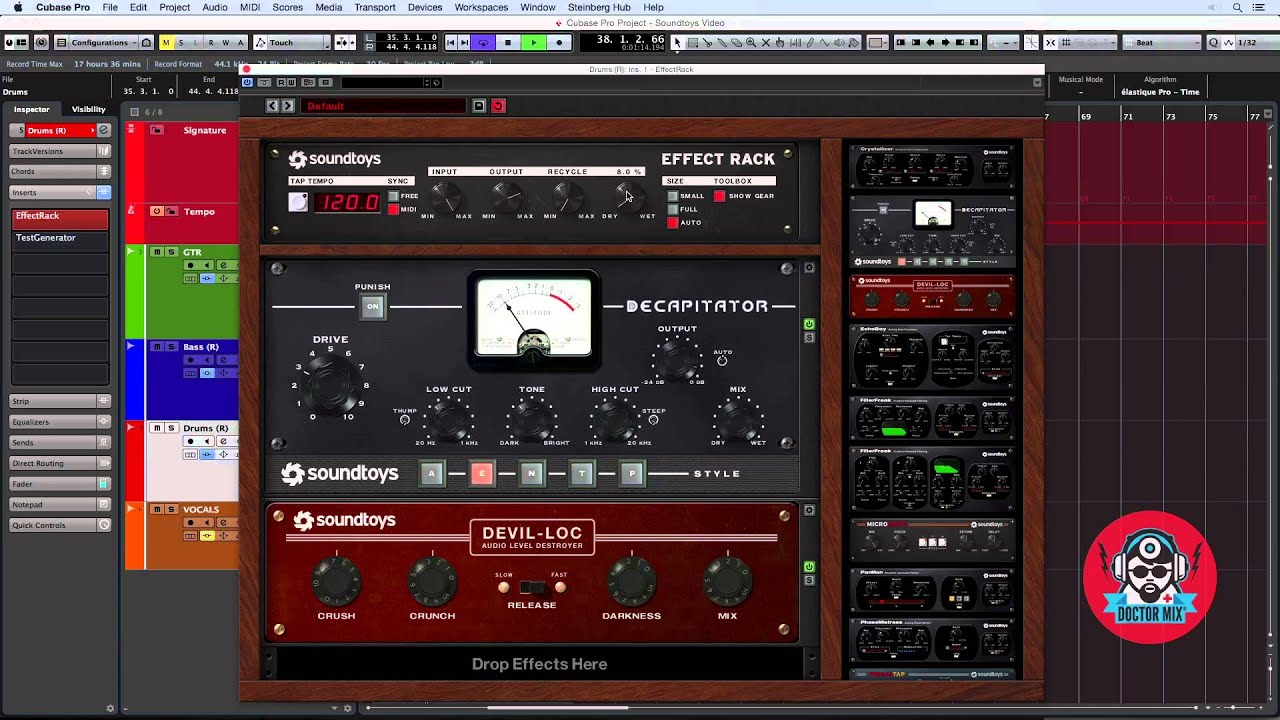Open the MIDI menu

click(x=250, y=7)
